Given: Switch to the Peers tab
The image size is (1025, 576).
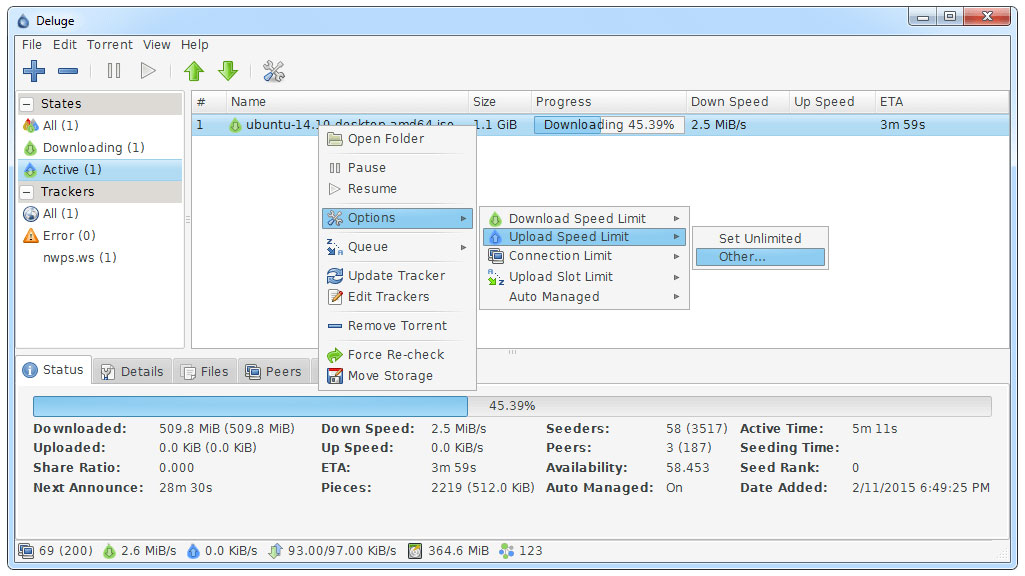Looking at the screenshot, I should pyautogui.click(x=274, y=372).
